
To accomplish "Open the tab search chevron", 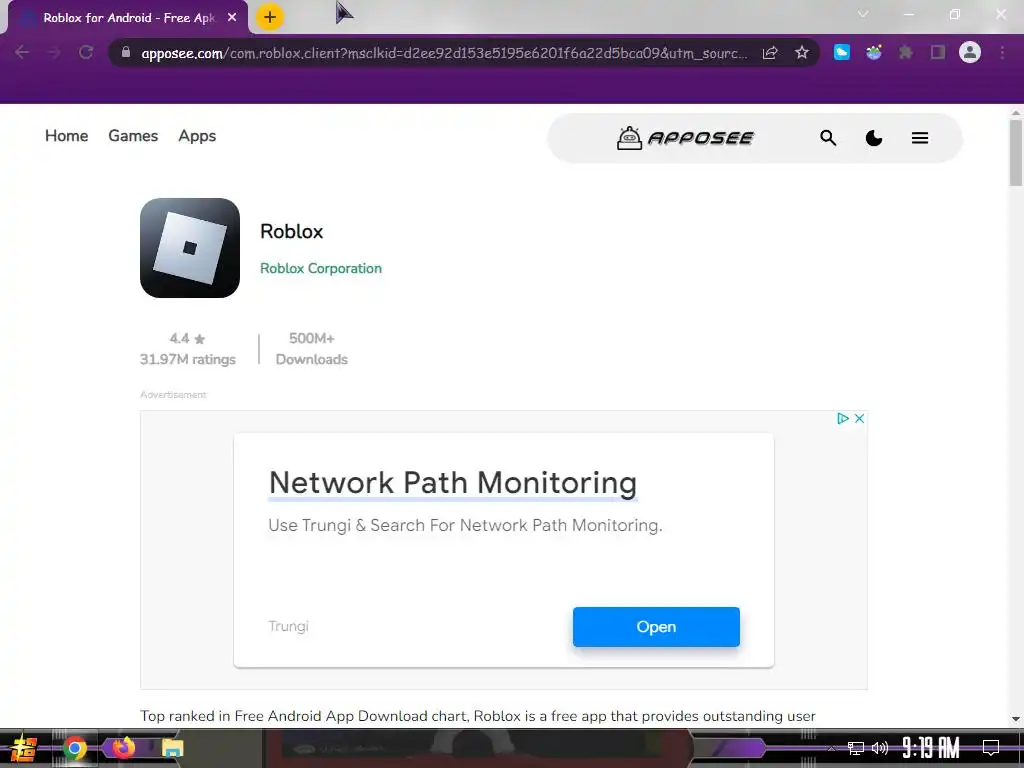I will [863, 14].
